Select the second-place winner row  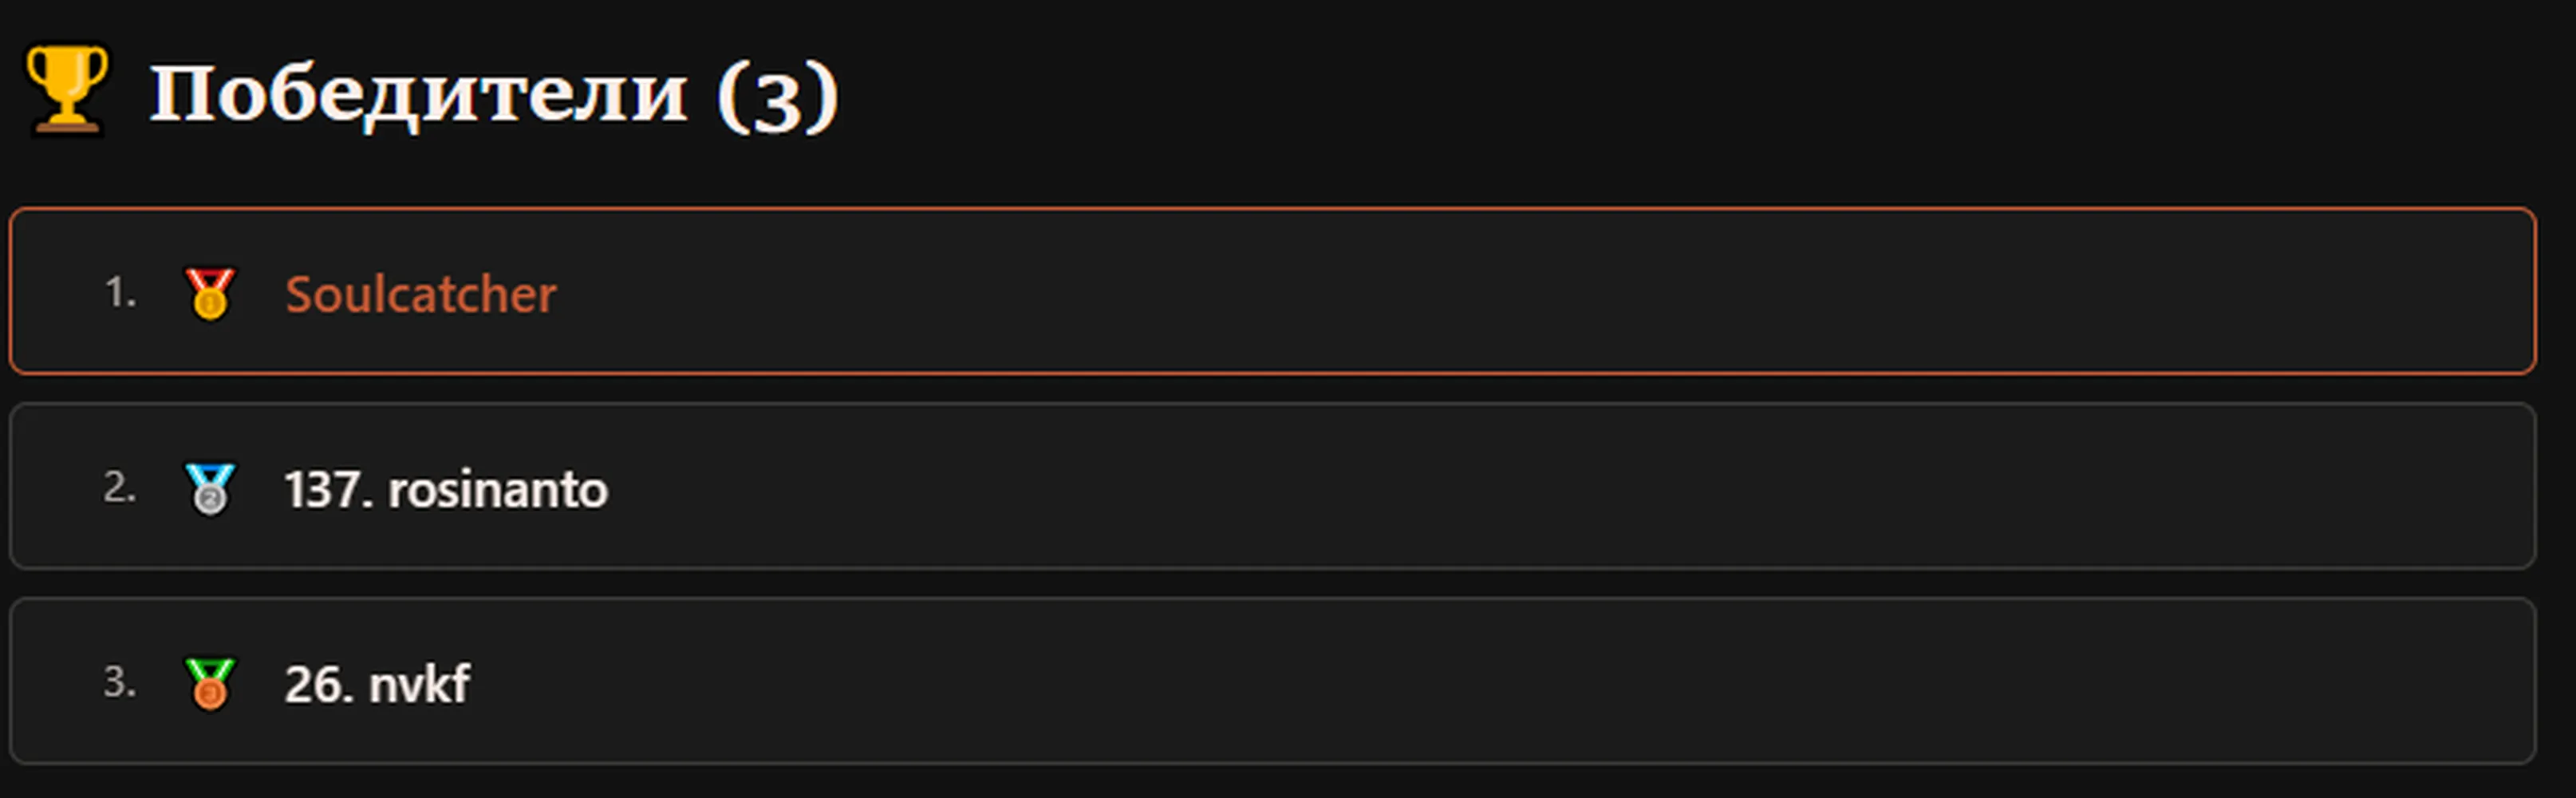(1272, 486)
